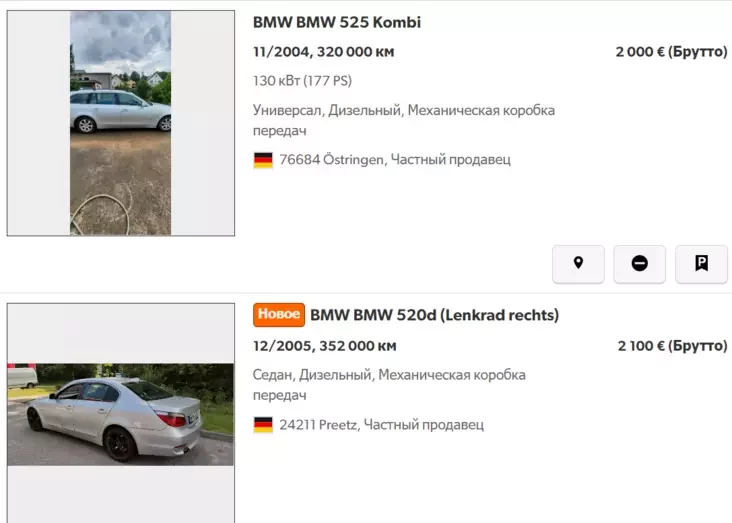Click the 11/2004, 320 000 км details line
The width and height of the screenshot is (732, 523).
coord(324,52)
